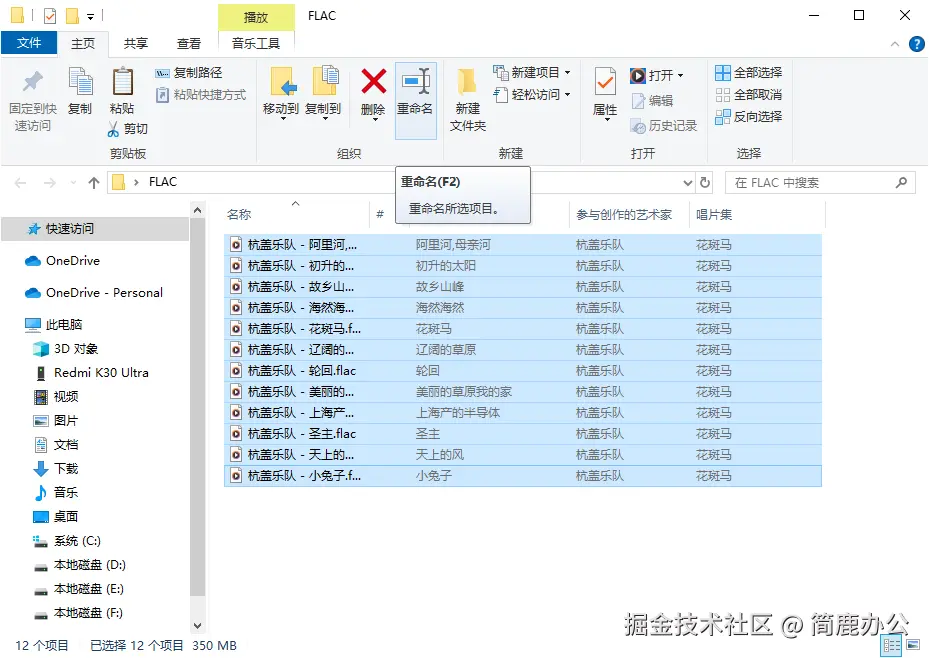Image resolution: width=929 pixels, height=658 pixels.
Task: Click the sidebar scrollbar up arrow
Action: [198, 210]
